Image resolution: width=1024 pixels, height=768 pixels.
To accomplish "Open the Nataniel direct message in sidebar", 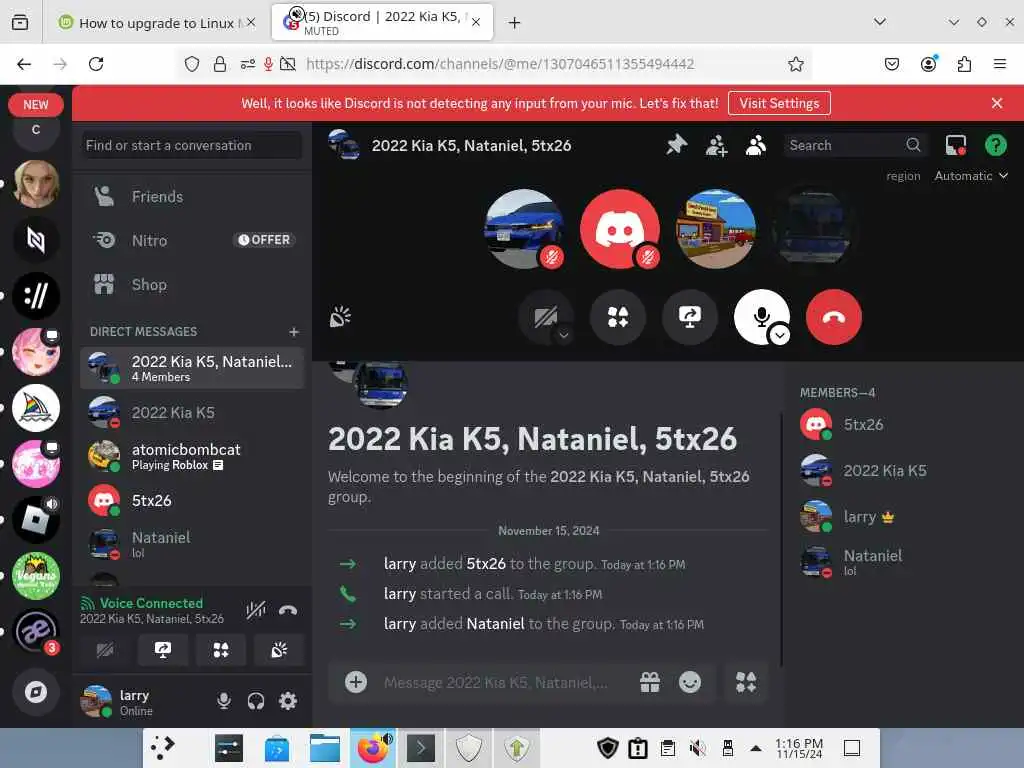I will [x=191, y=544].
